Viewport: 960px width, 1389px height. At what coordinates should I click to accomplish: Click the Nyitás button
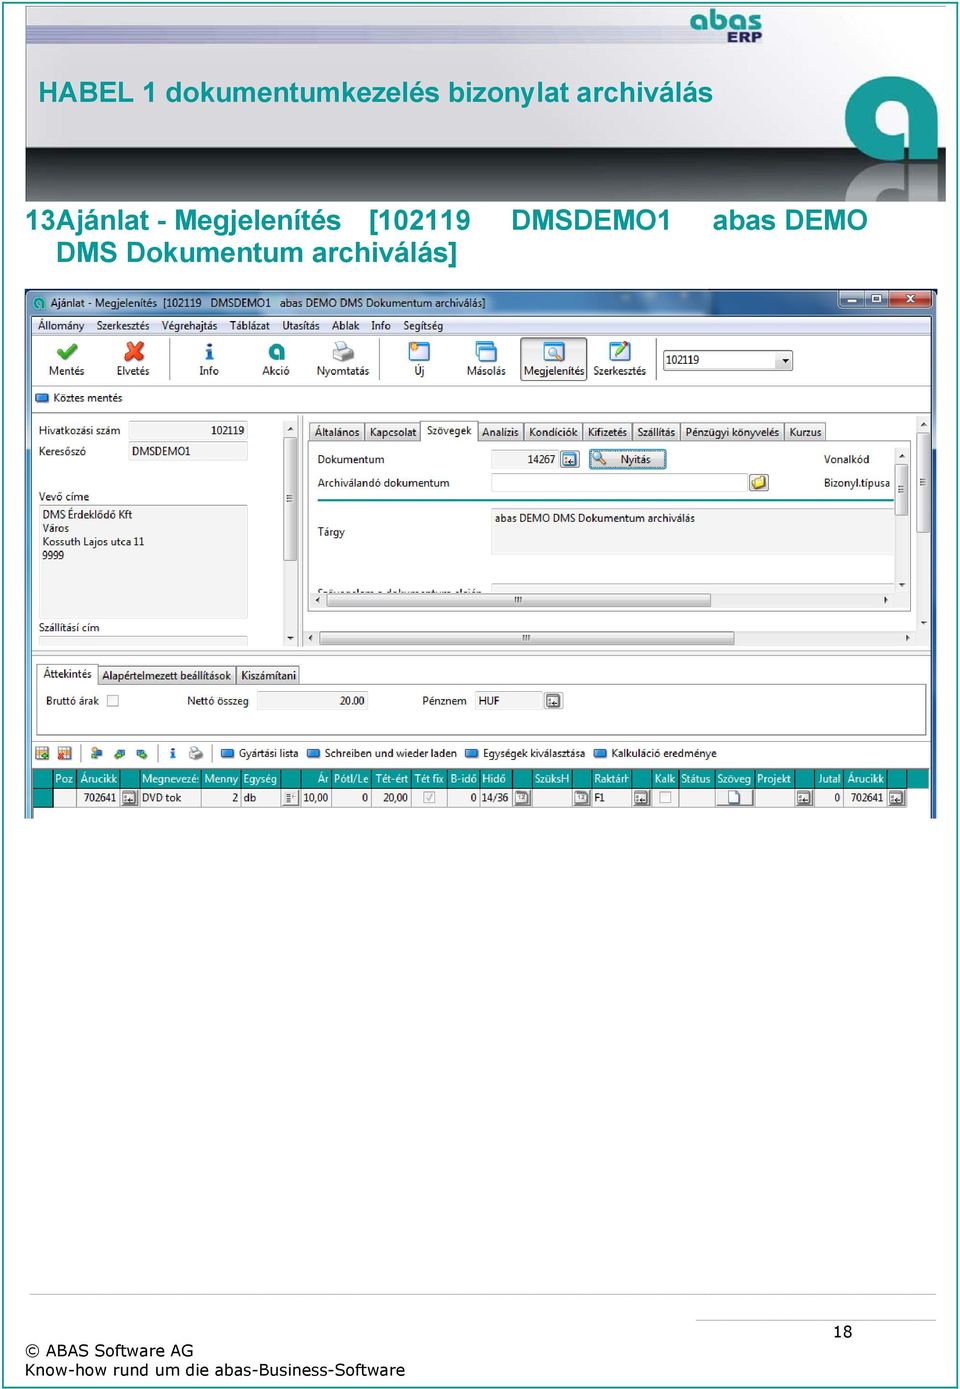point(627,459)
